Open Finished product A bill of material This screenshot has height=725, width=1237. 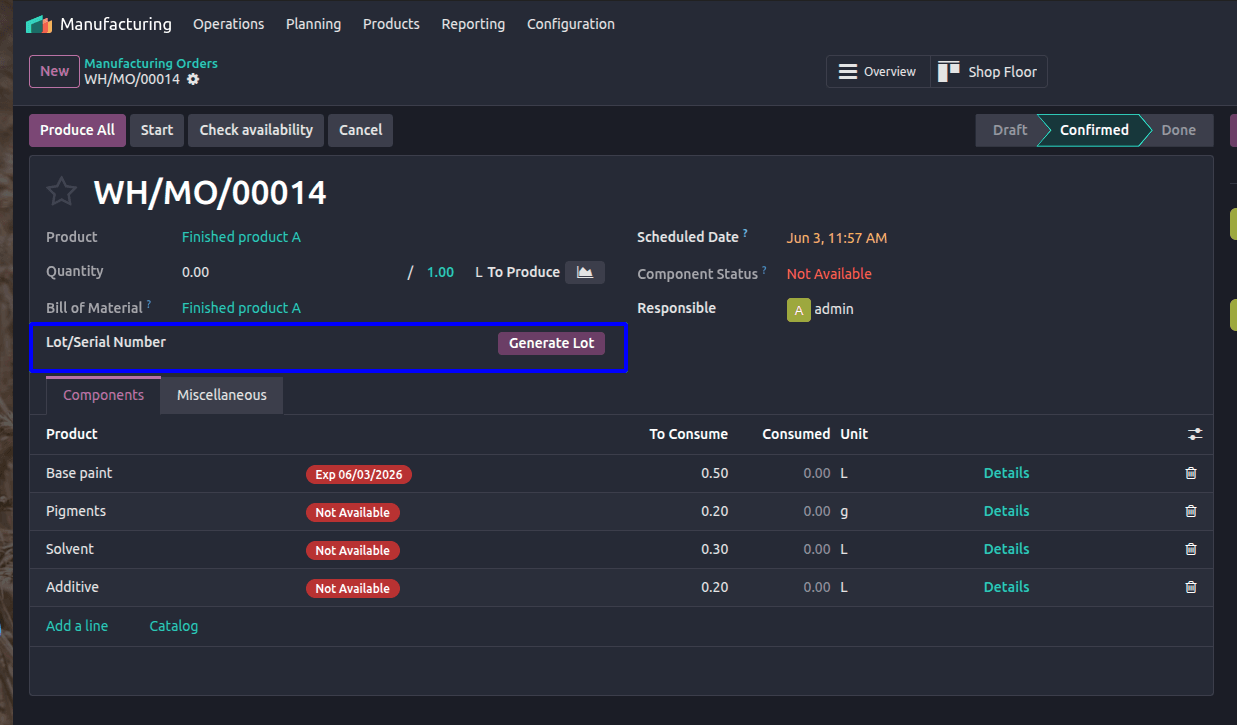click(x=241, y=308)
